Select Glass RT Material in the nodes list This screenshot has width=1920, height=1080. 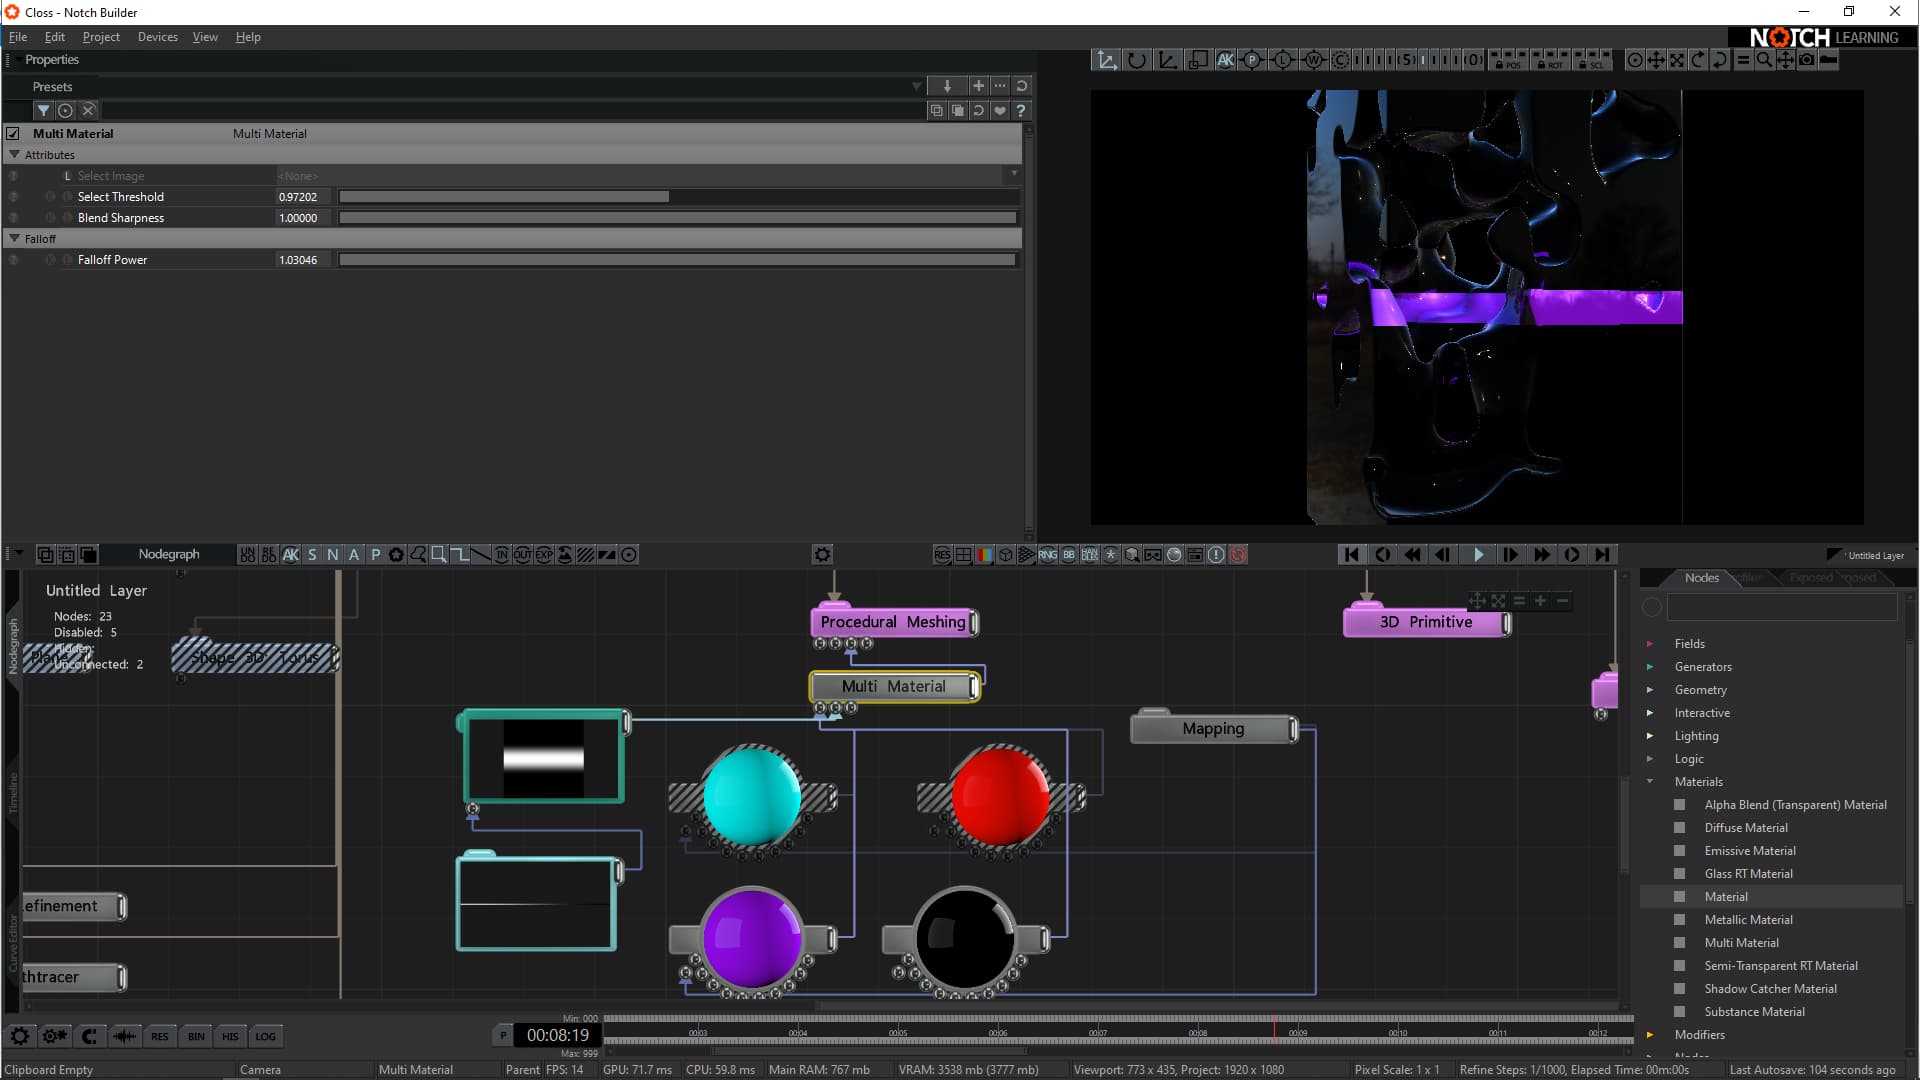1748,873
